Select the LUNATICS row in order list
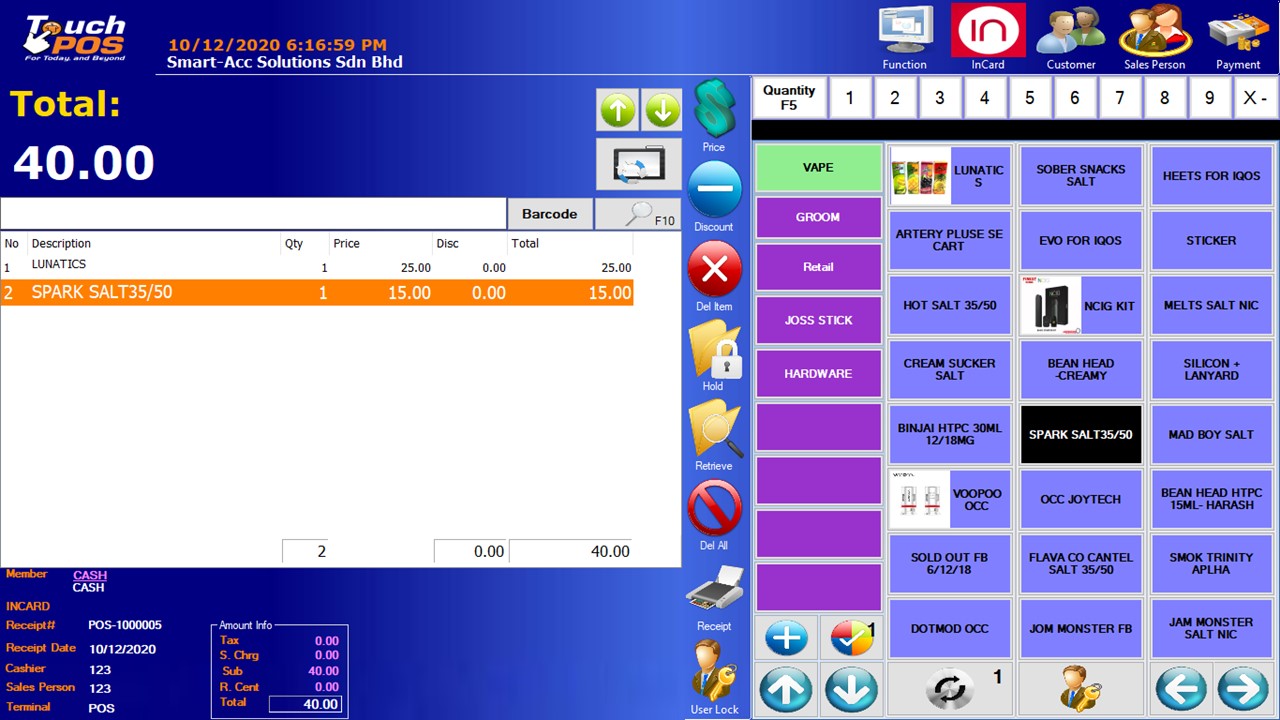This screenshot has width=1280, height=720. (x=317, y=267)
